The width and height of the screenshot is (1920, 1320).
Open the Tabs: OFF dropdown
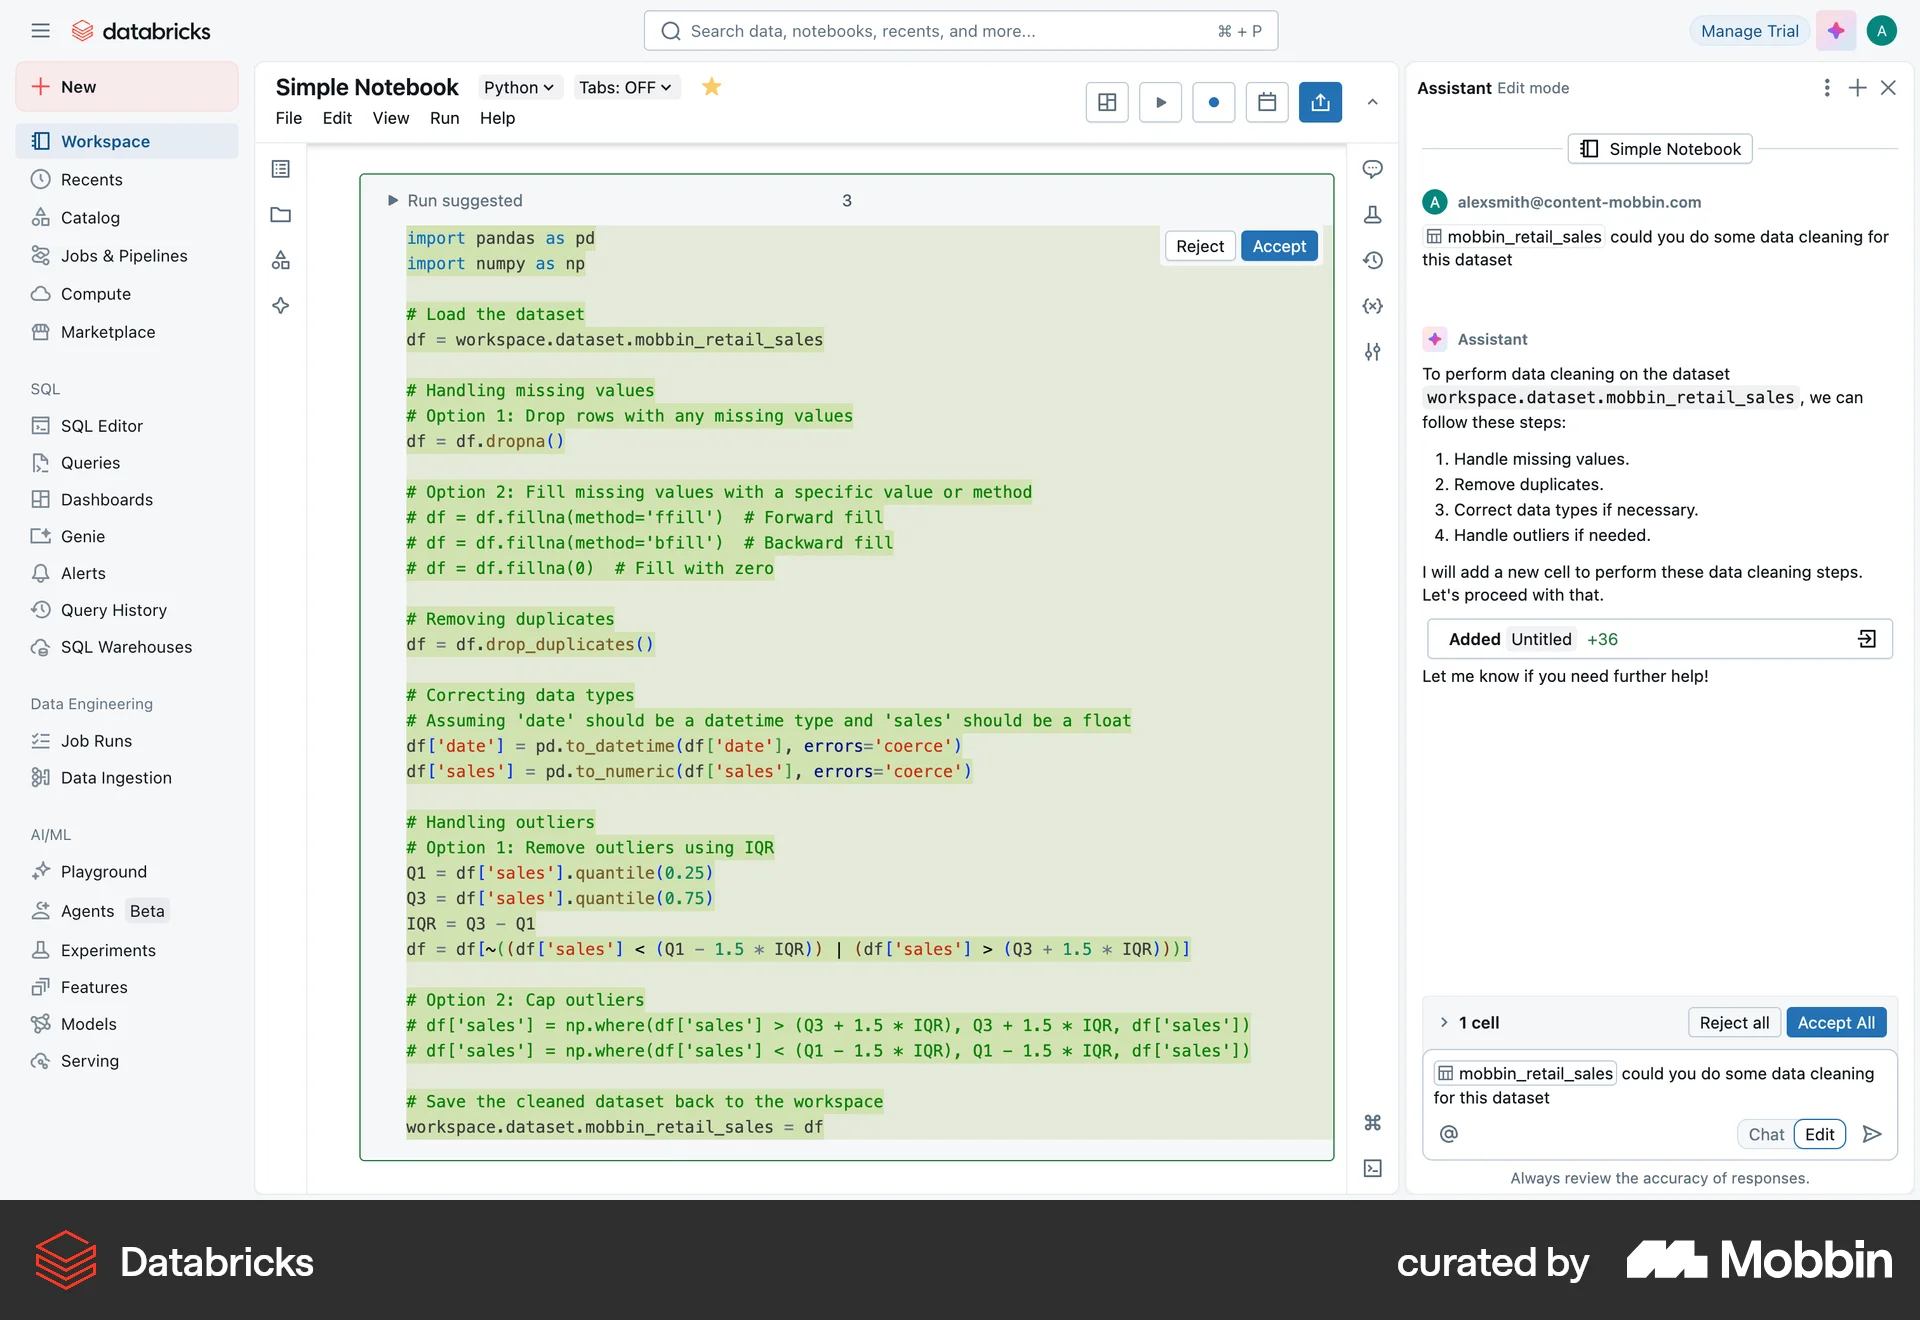point(625,87)
